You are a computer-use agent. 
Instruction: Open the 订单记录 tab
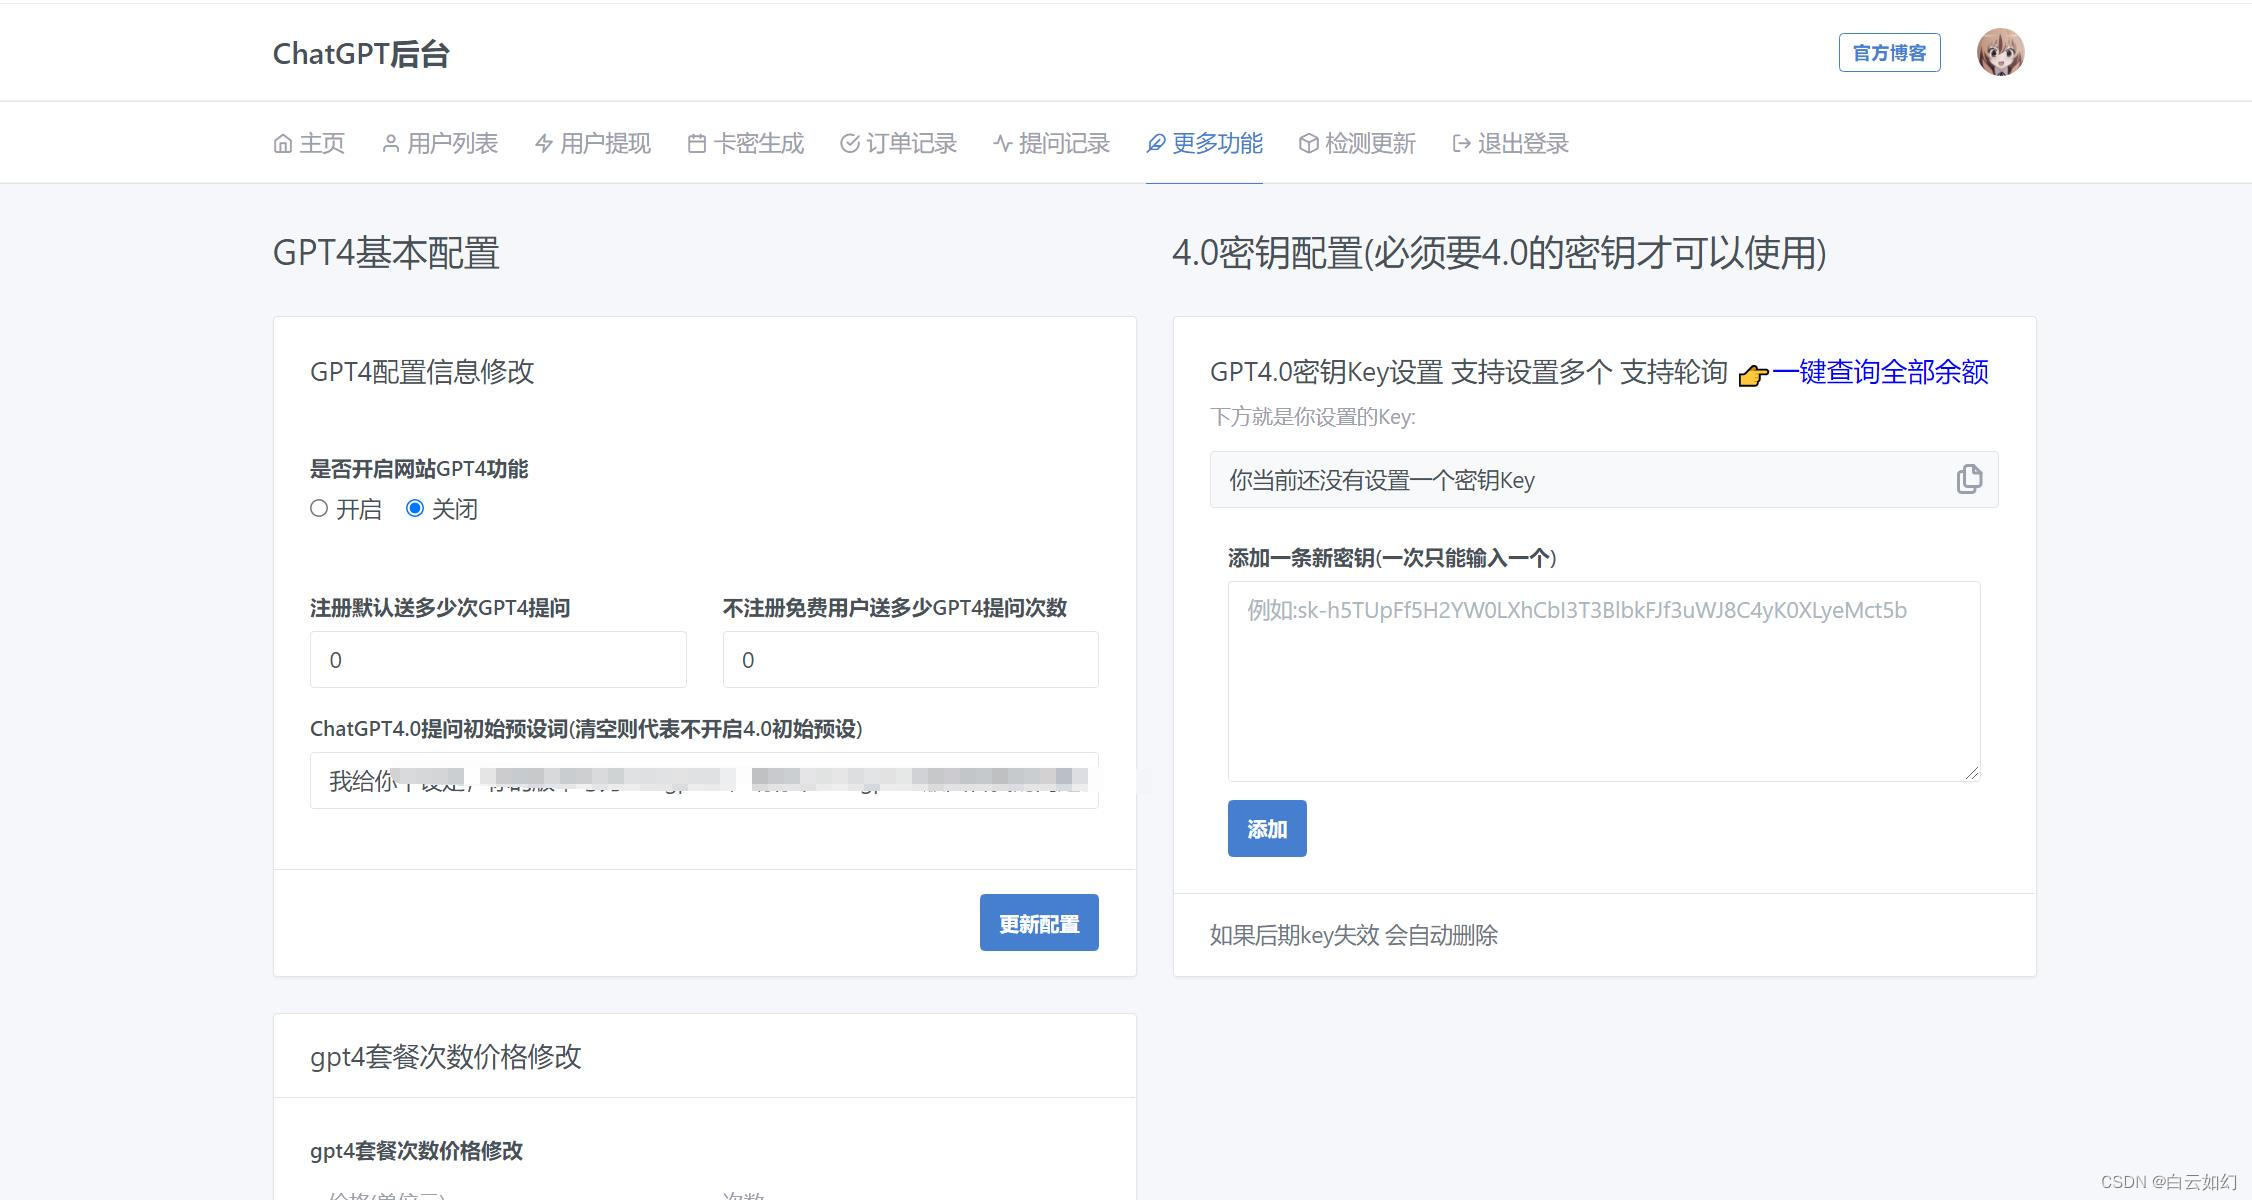click(898, 143)
